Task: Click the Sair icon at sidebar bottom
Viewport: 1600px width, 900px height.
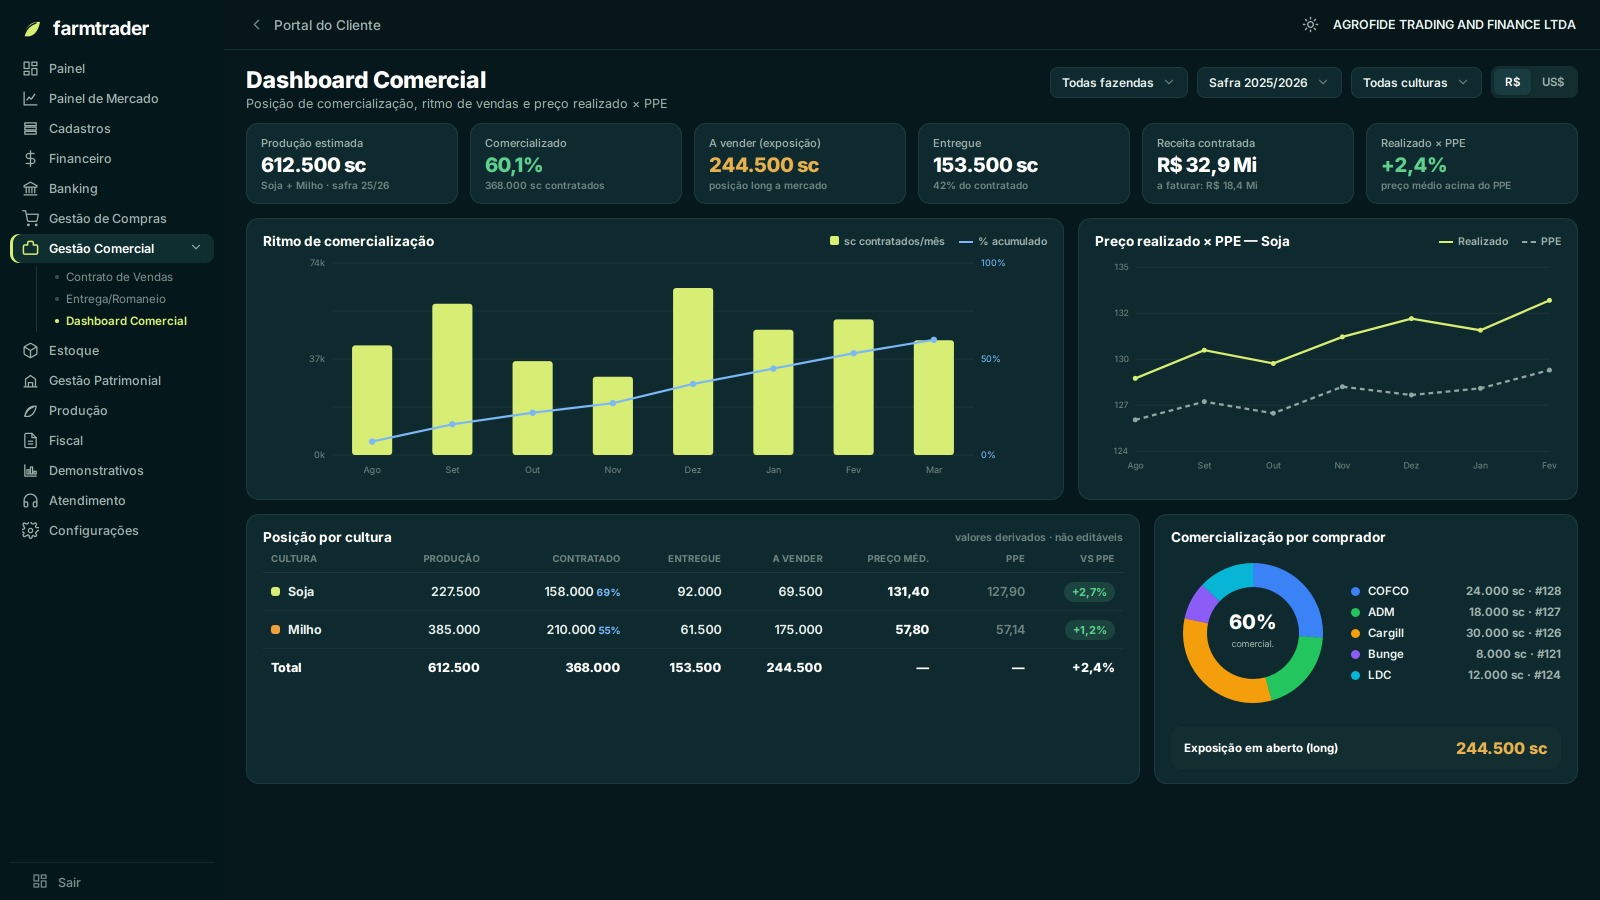Action: coord(40,882)
